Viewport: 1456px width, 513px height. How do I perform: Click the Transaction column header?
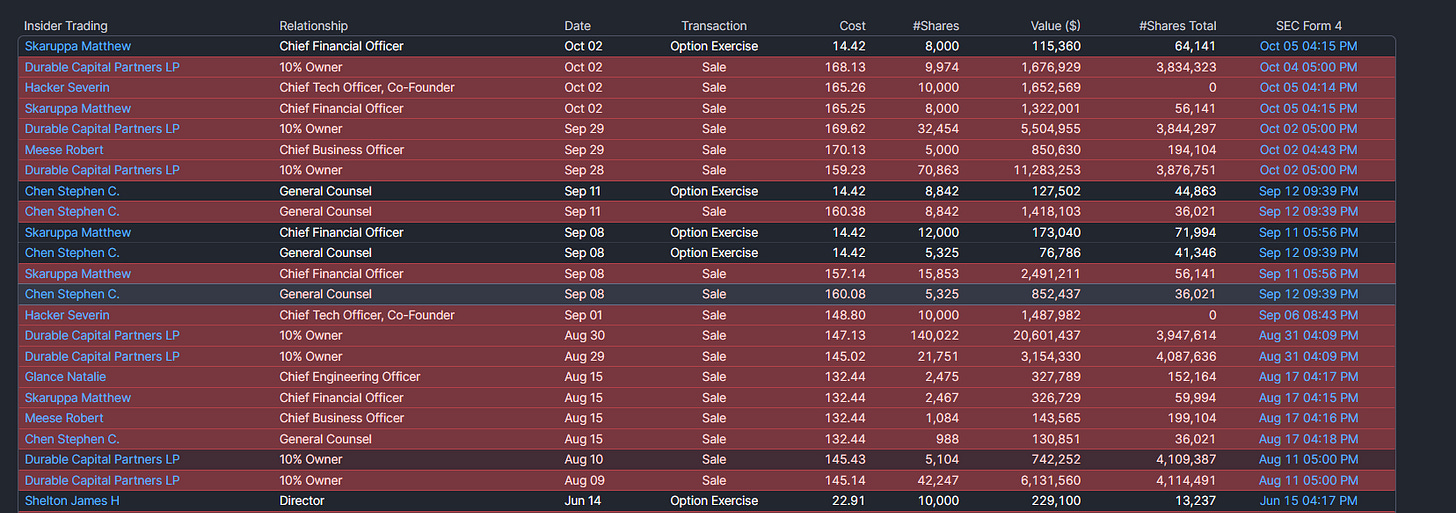point(714,26)
